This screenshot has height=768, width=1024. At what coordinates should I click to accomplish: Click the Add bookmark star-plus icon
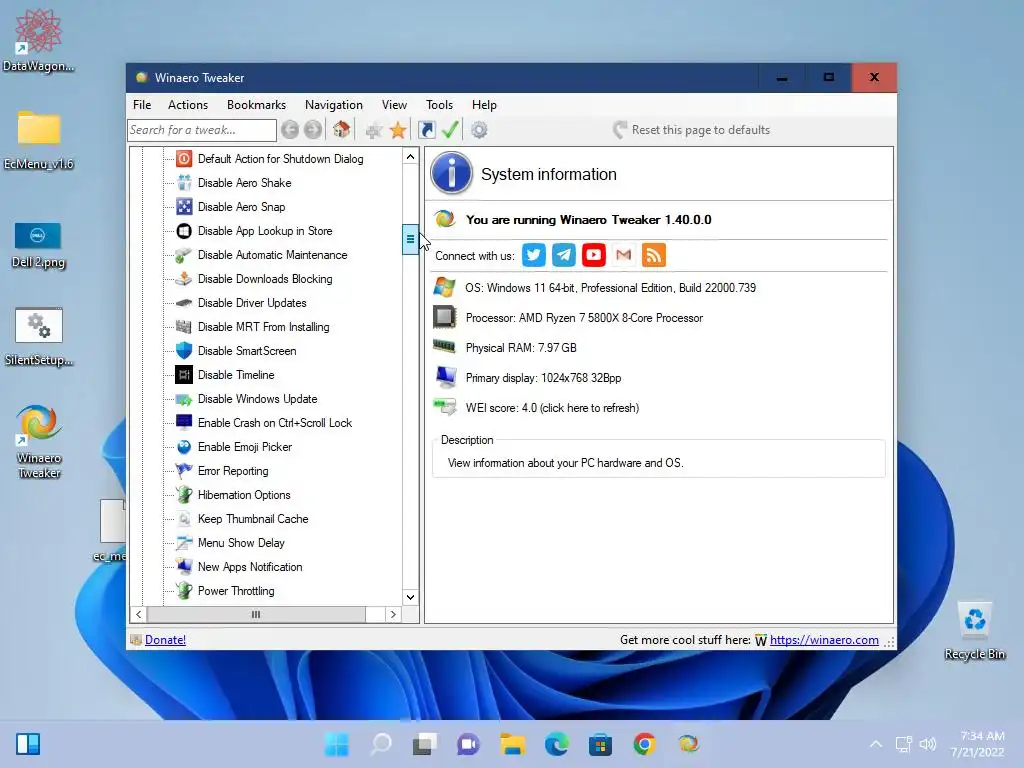(374, 130)
